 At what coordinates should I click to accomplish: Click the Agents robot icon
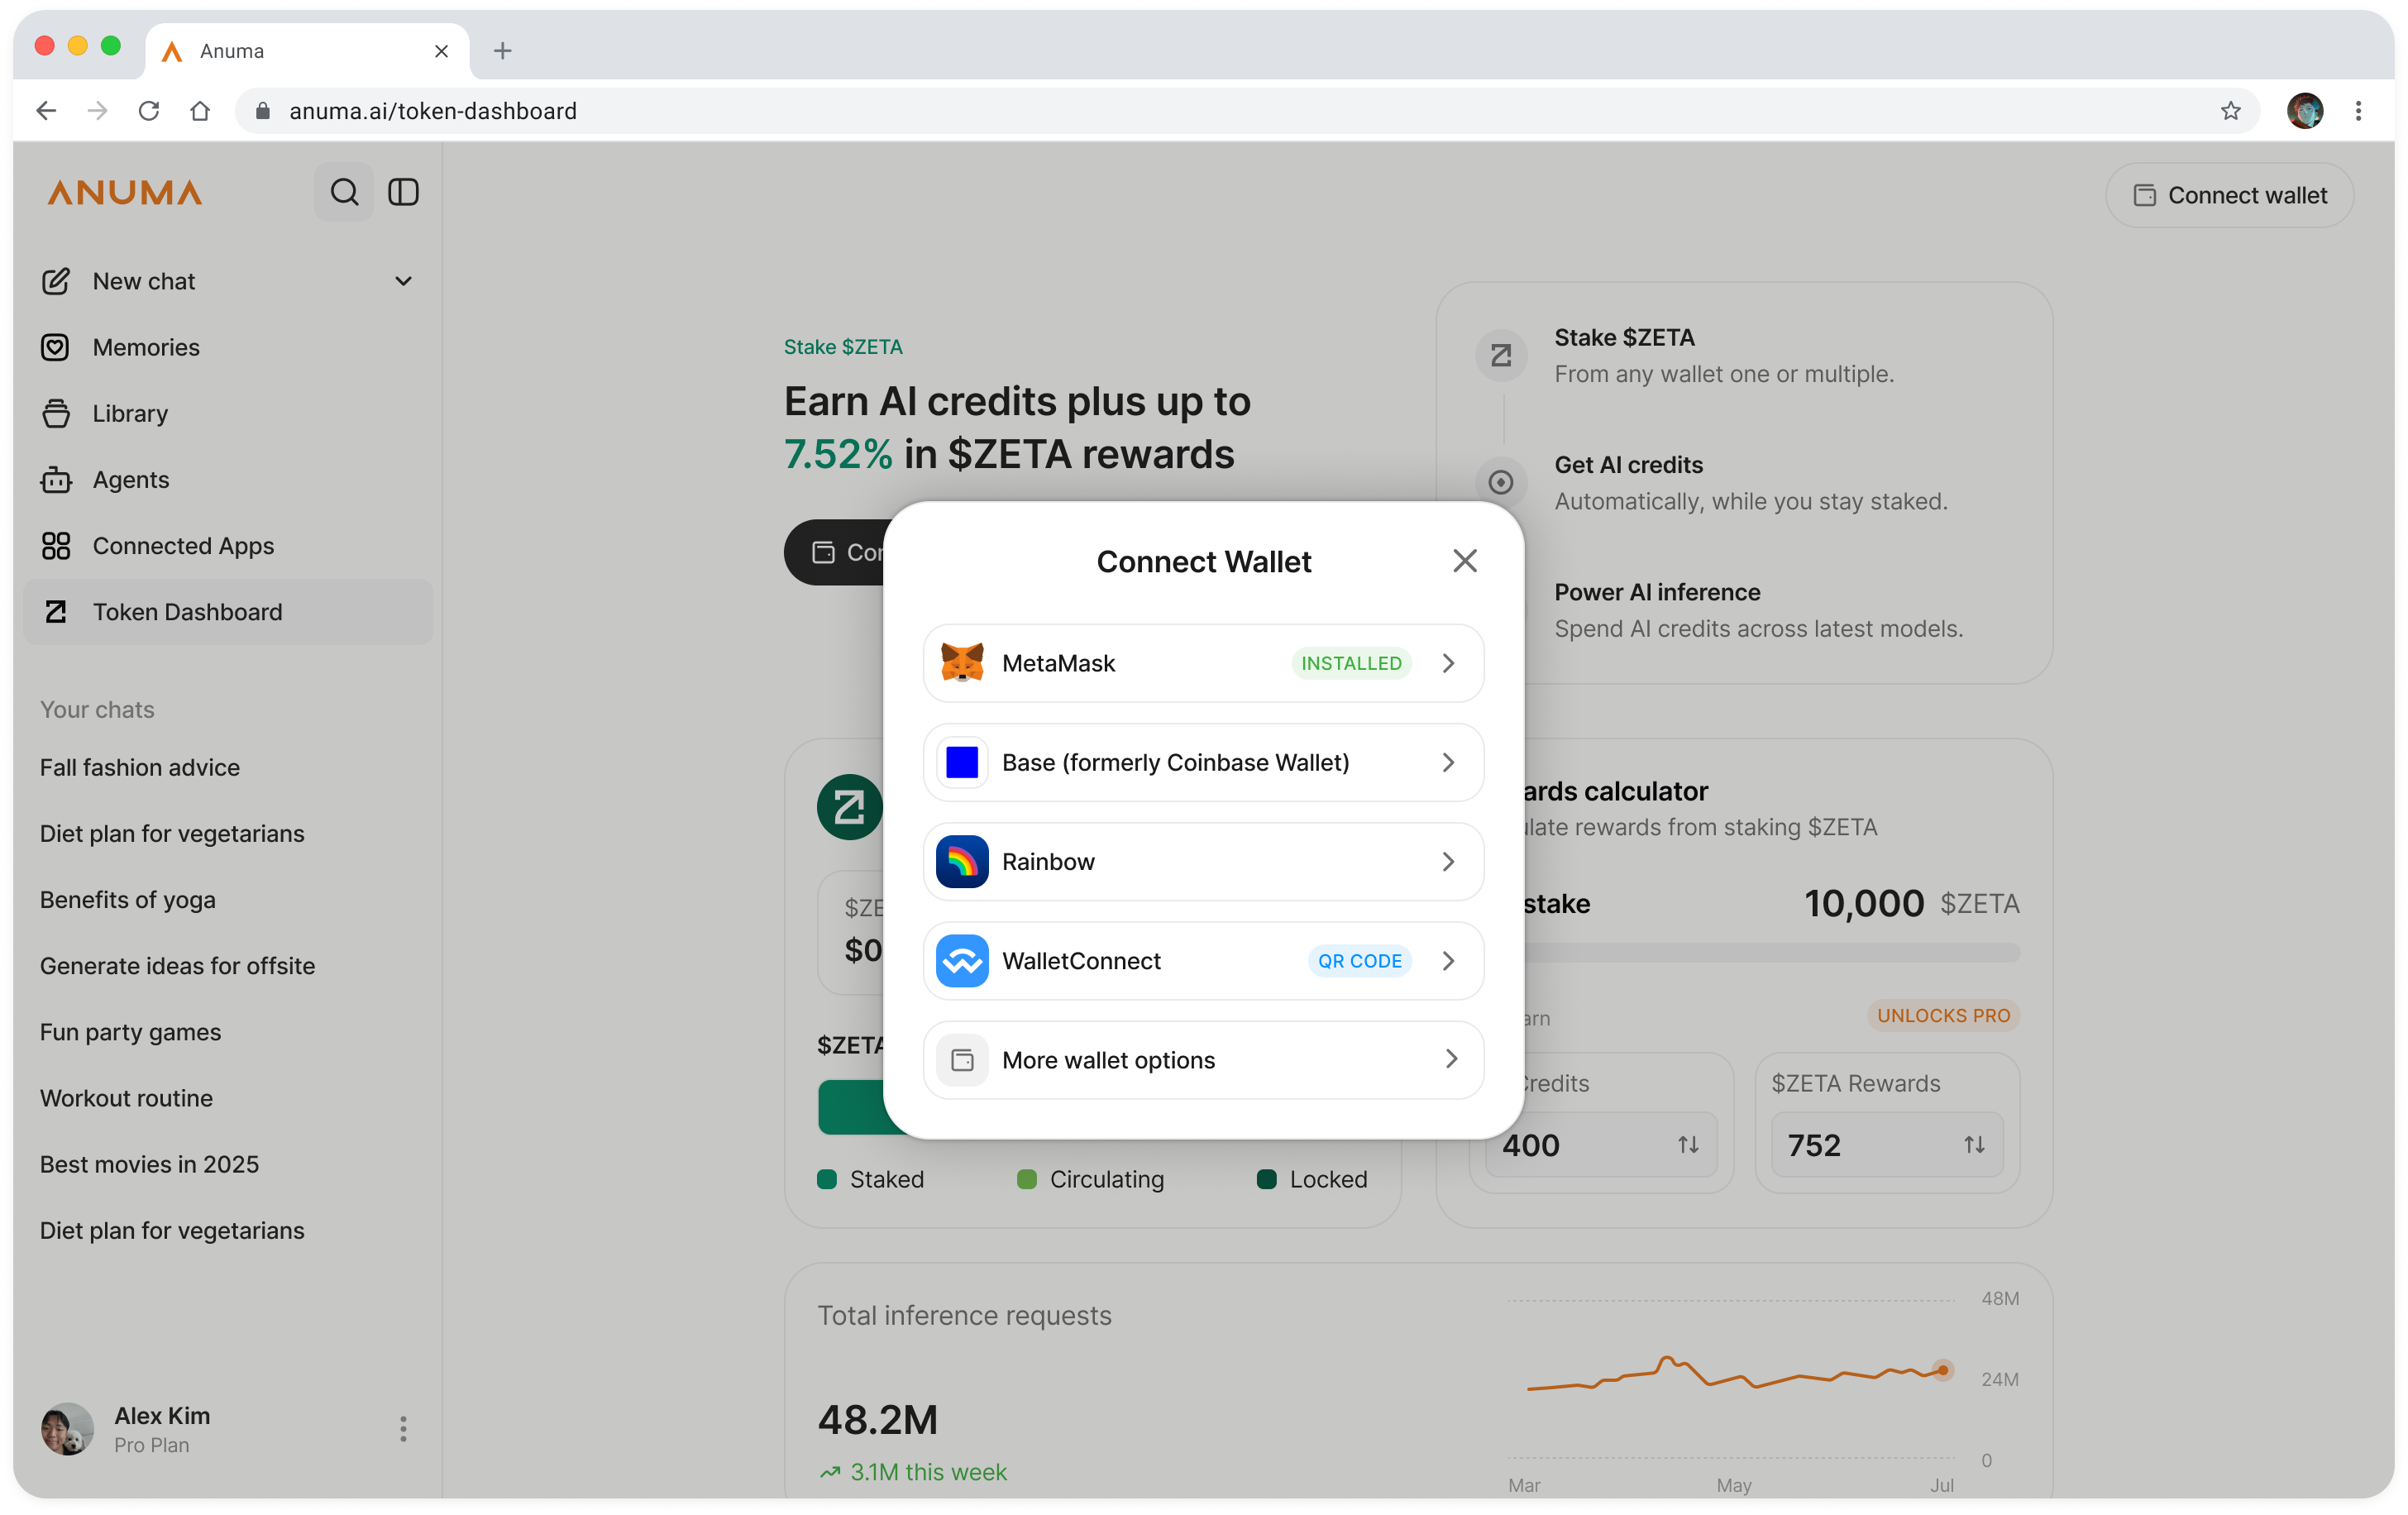point(55,479)
